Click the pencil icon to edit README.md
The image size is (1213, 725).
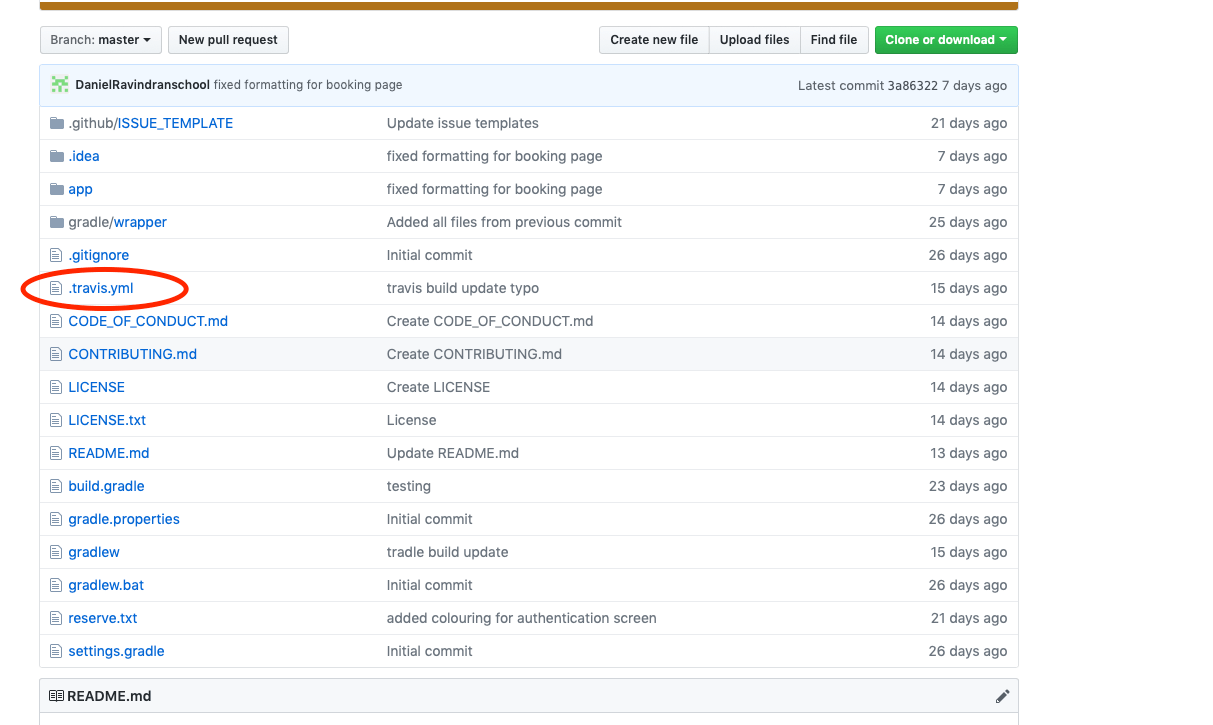[1003, 695]
